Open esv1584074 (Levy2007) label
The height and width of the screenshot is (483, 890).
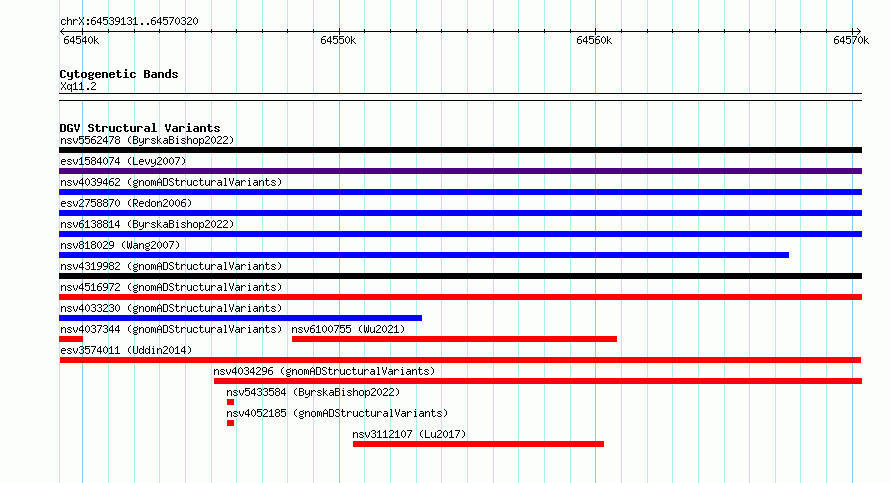123,161
